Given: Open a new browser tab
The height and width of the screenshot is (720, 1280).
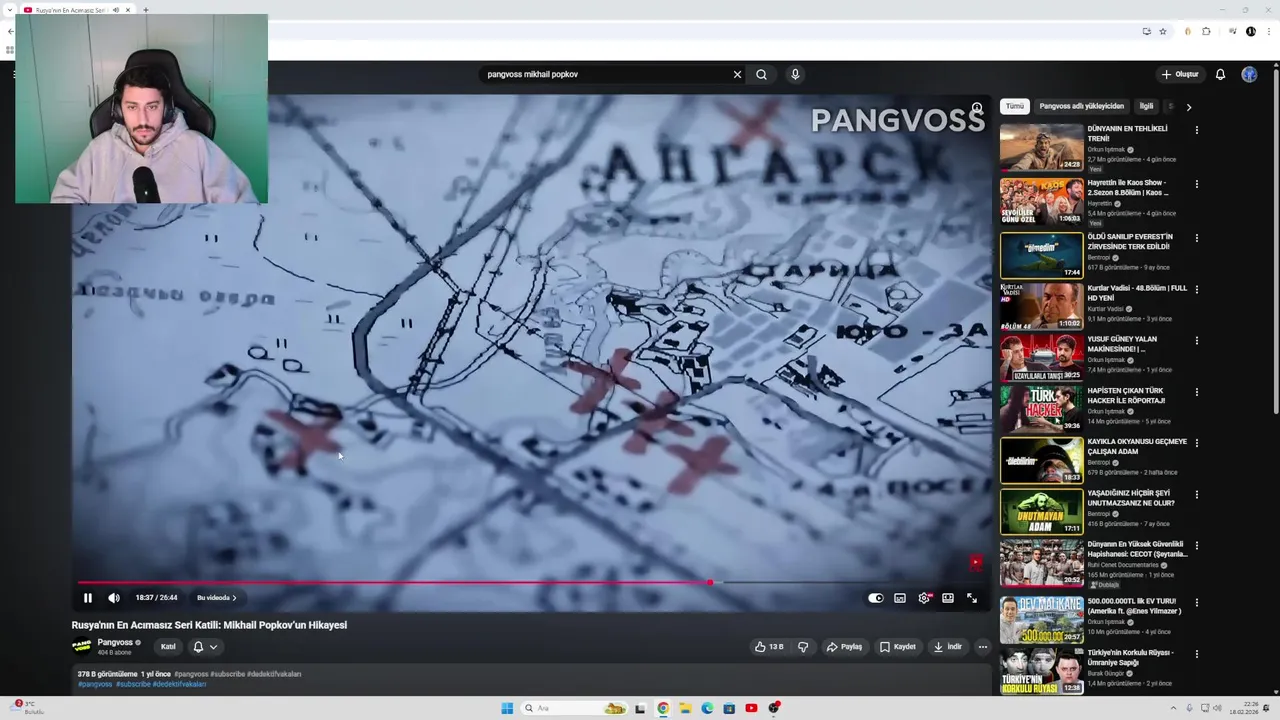Looking at the screenshot, I should [146, 10].
